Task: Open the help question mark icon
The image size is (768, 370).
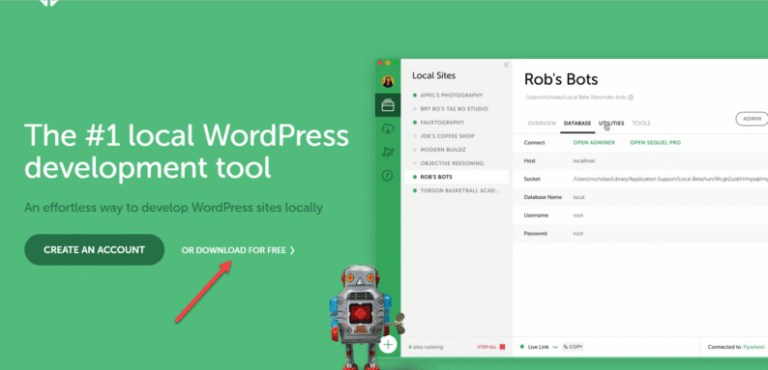Action: pyautogui.click(x=387, y=175)
